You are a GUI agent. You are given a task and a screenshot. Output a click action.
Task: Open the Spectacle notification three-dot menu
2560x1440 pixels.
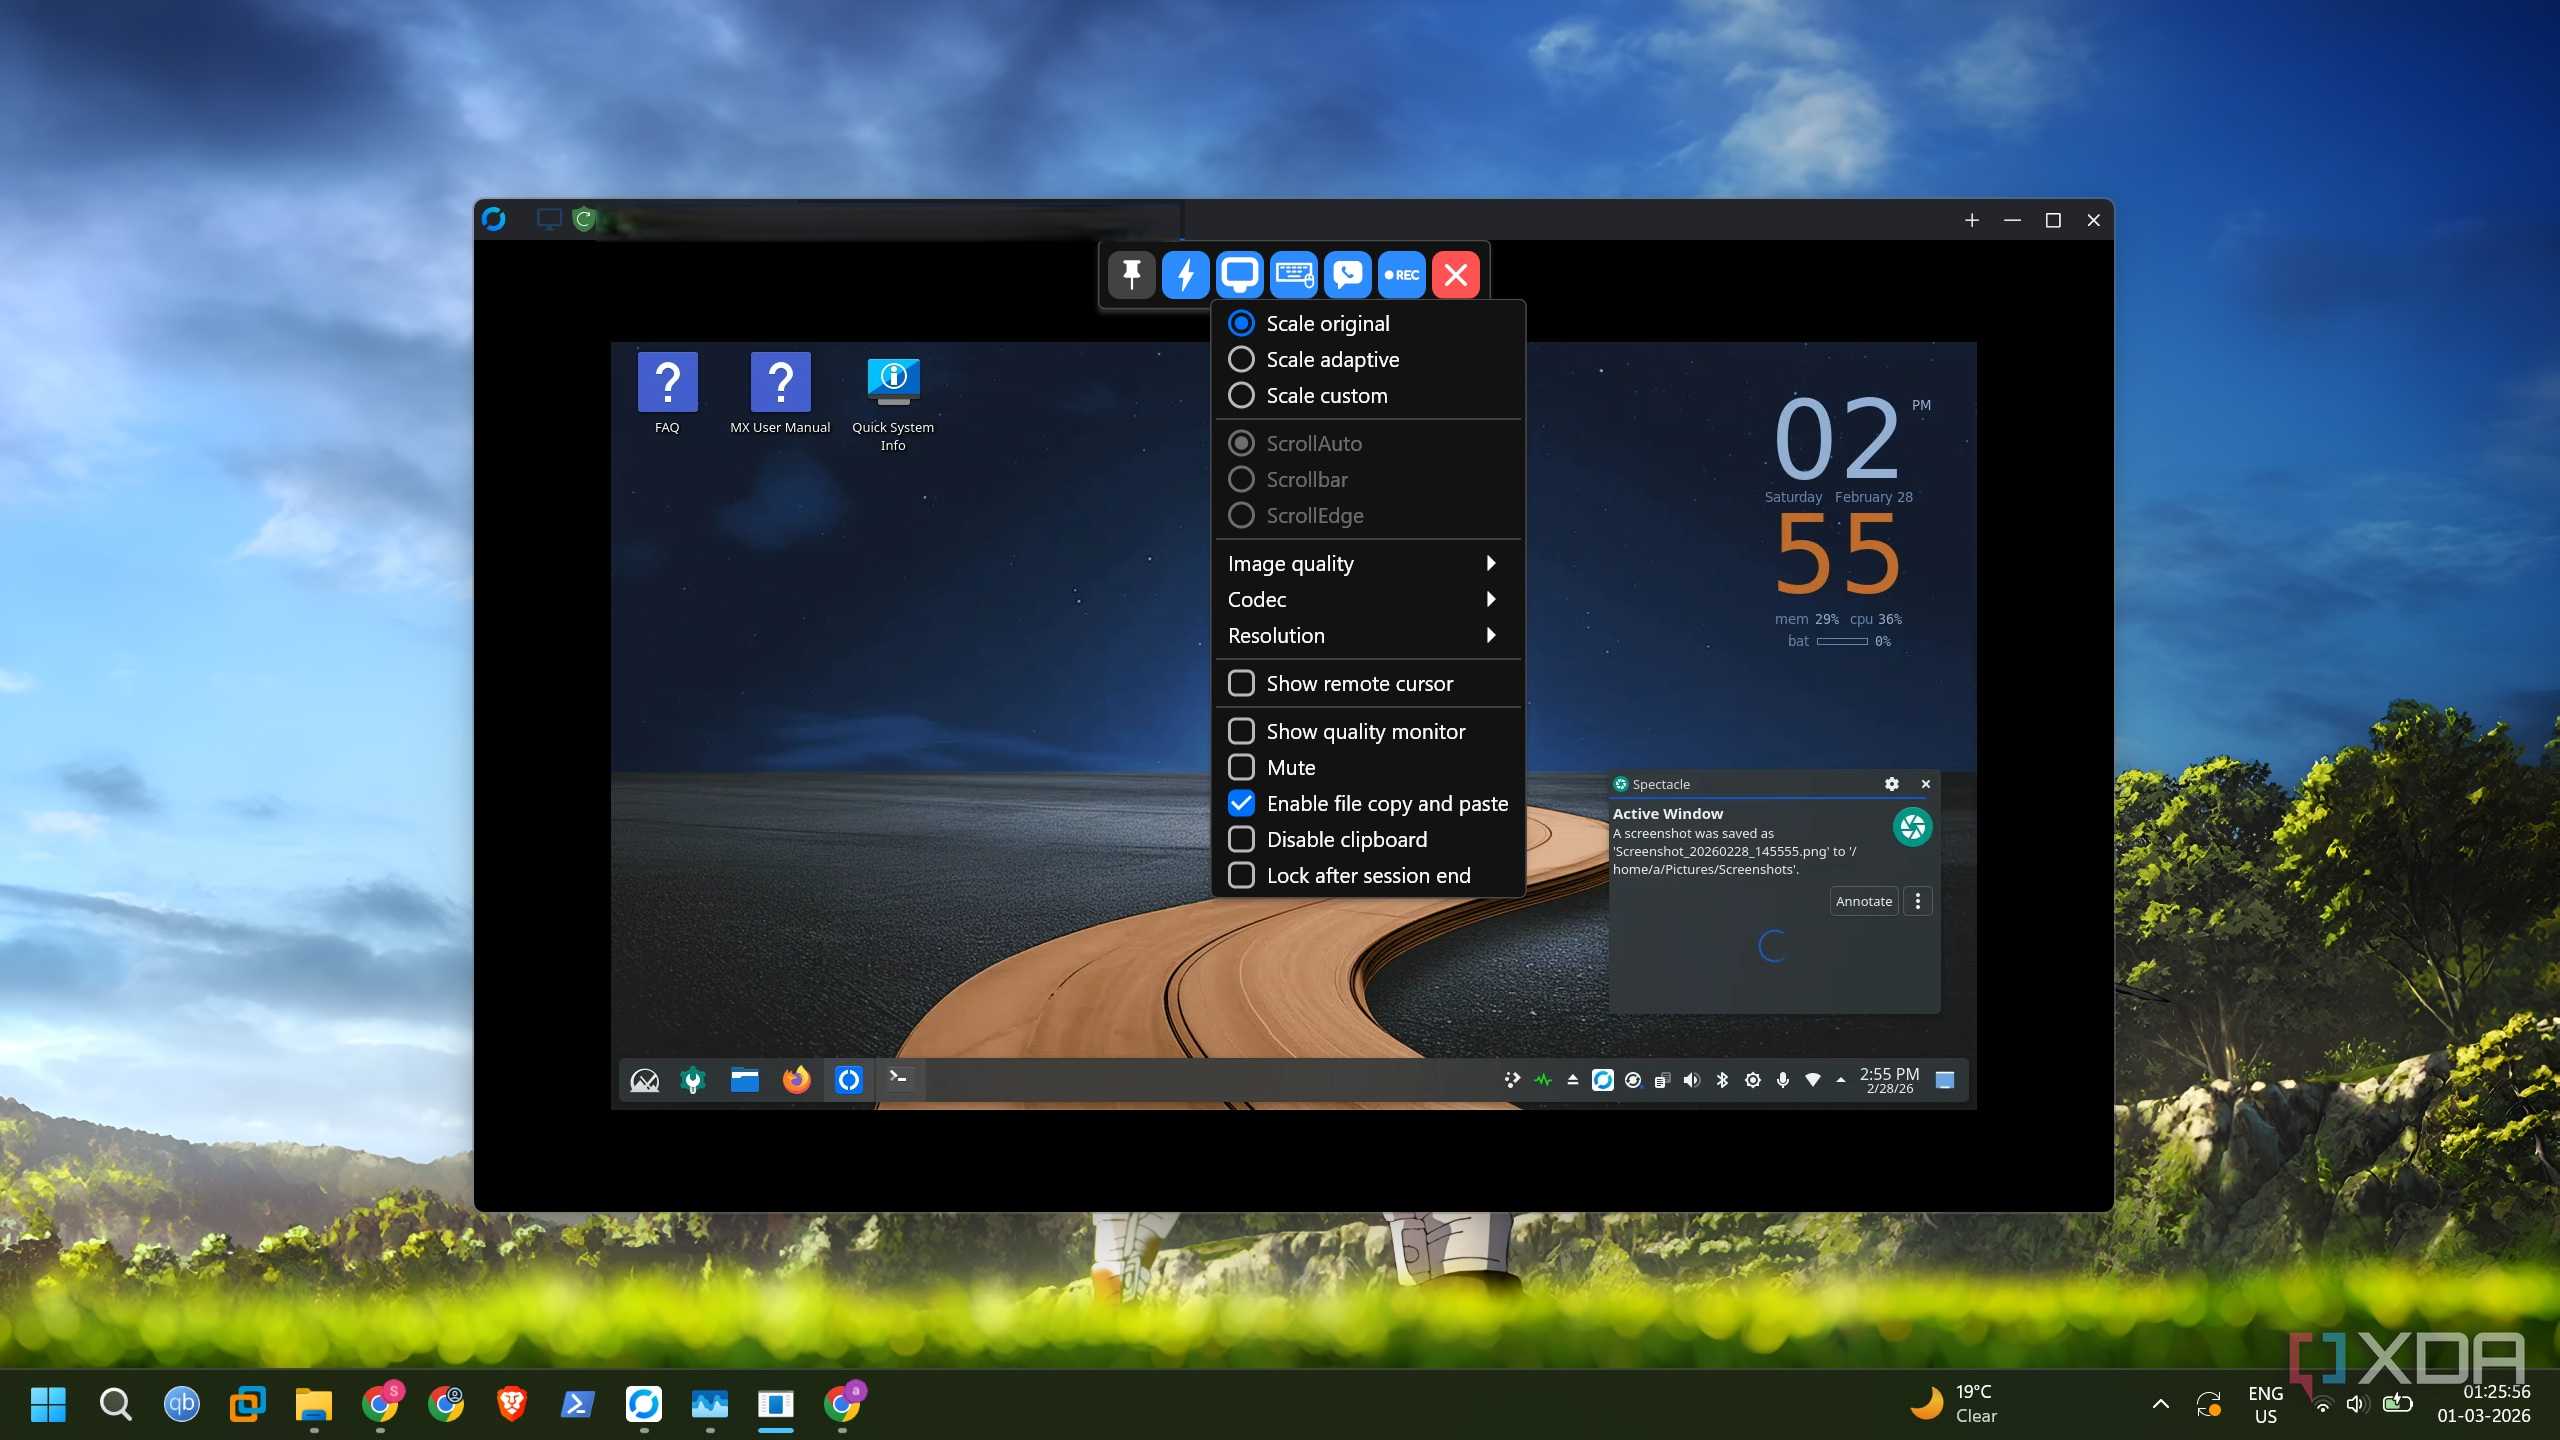pos(1918,901)
